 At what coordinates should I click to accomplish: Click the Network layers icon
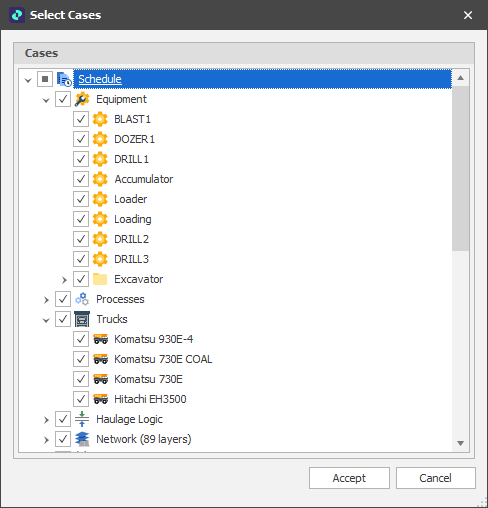coord(82,439)
